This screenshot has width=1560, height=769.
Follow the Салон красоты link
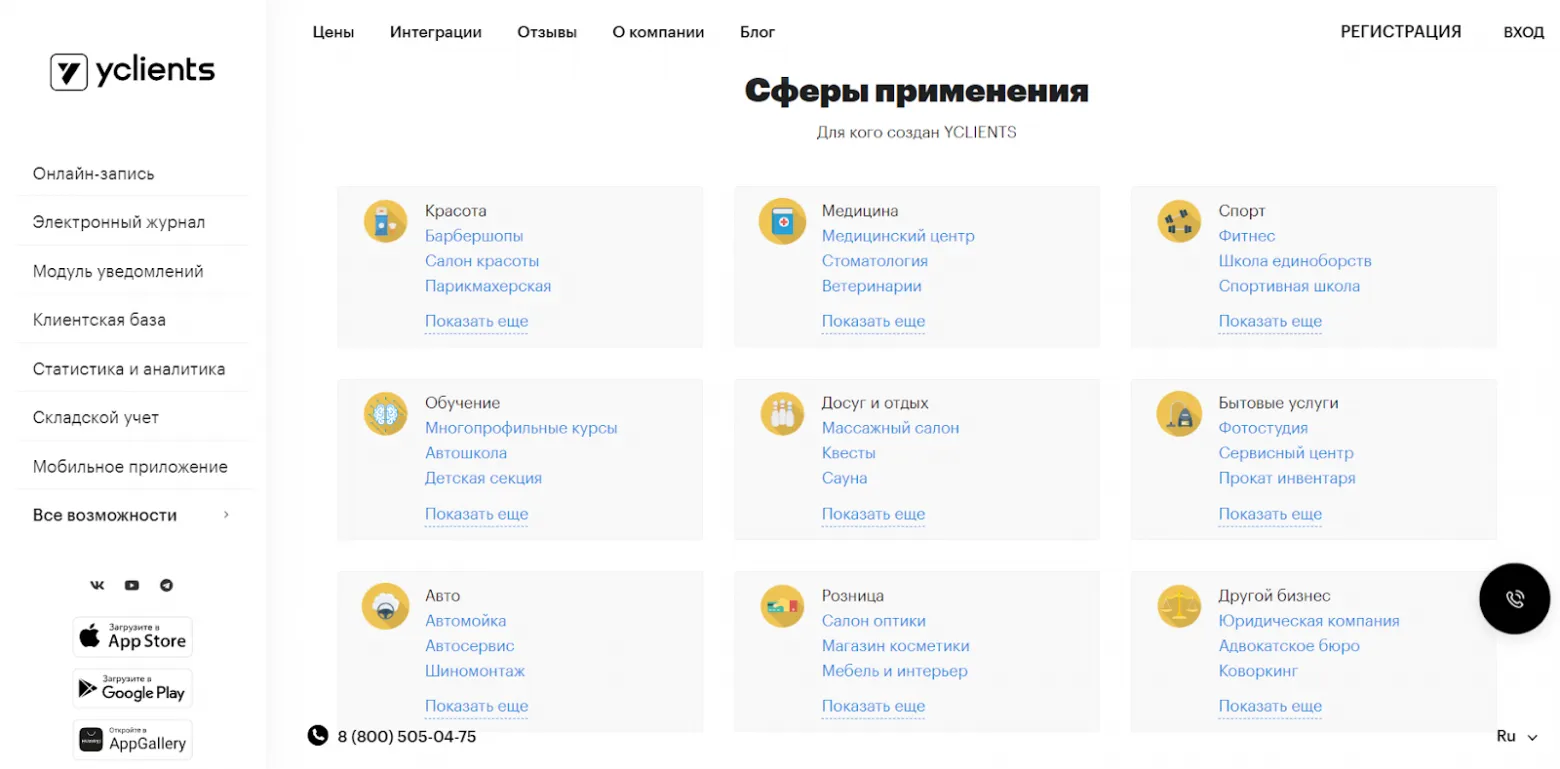482,261
